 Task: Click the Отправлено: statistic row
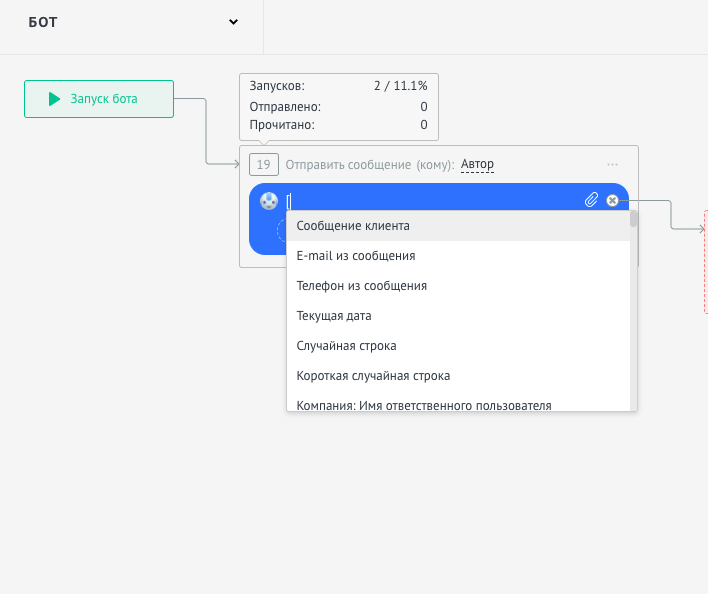[x=339, y=107]
